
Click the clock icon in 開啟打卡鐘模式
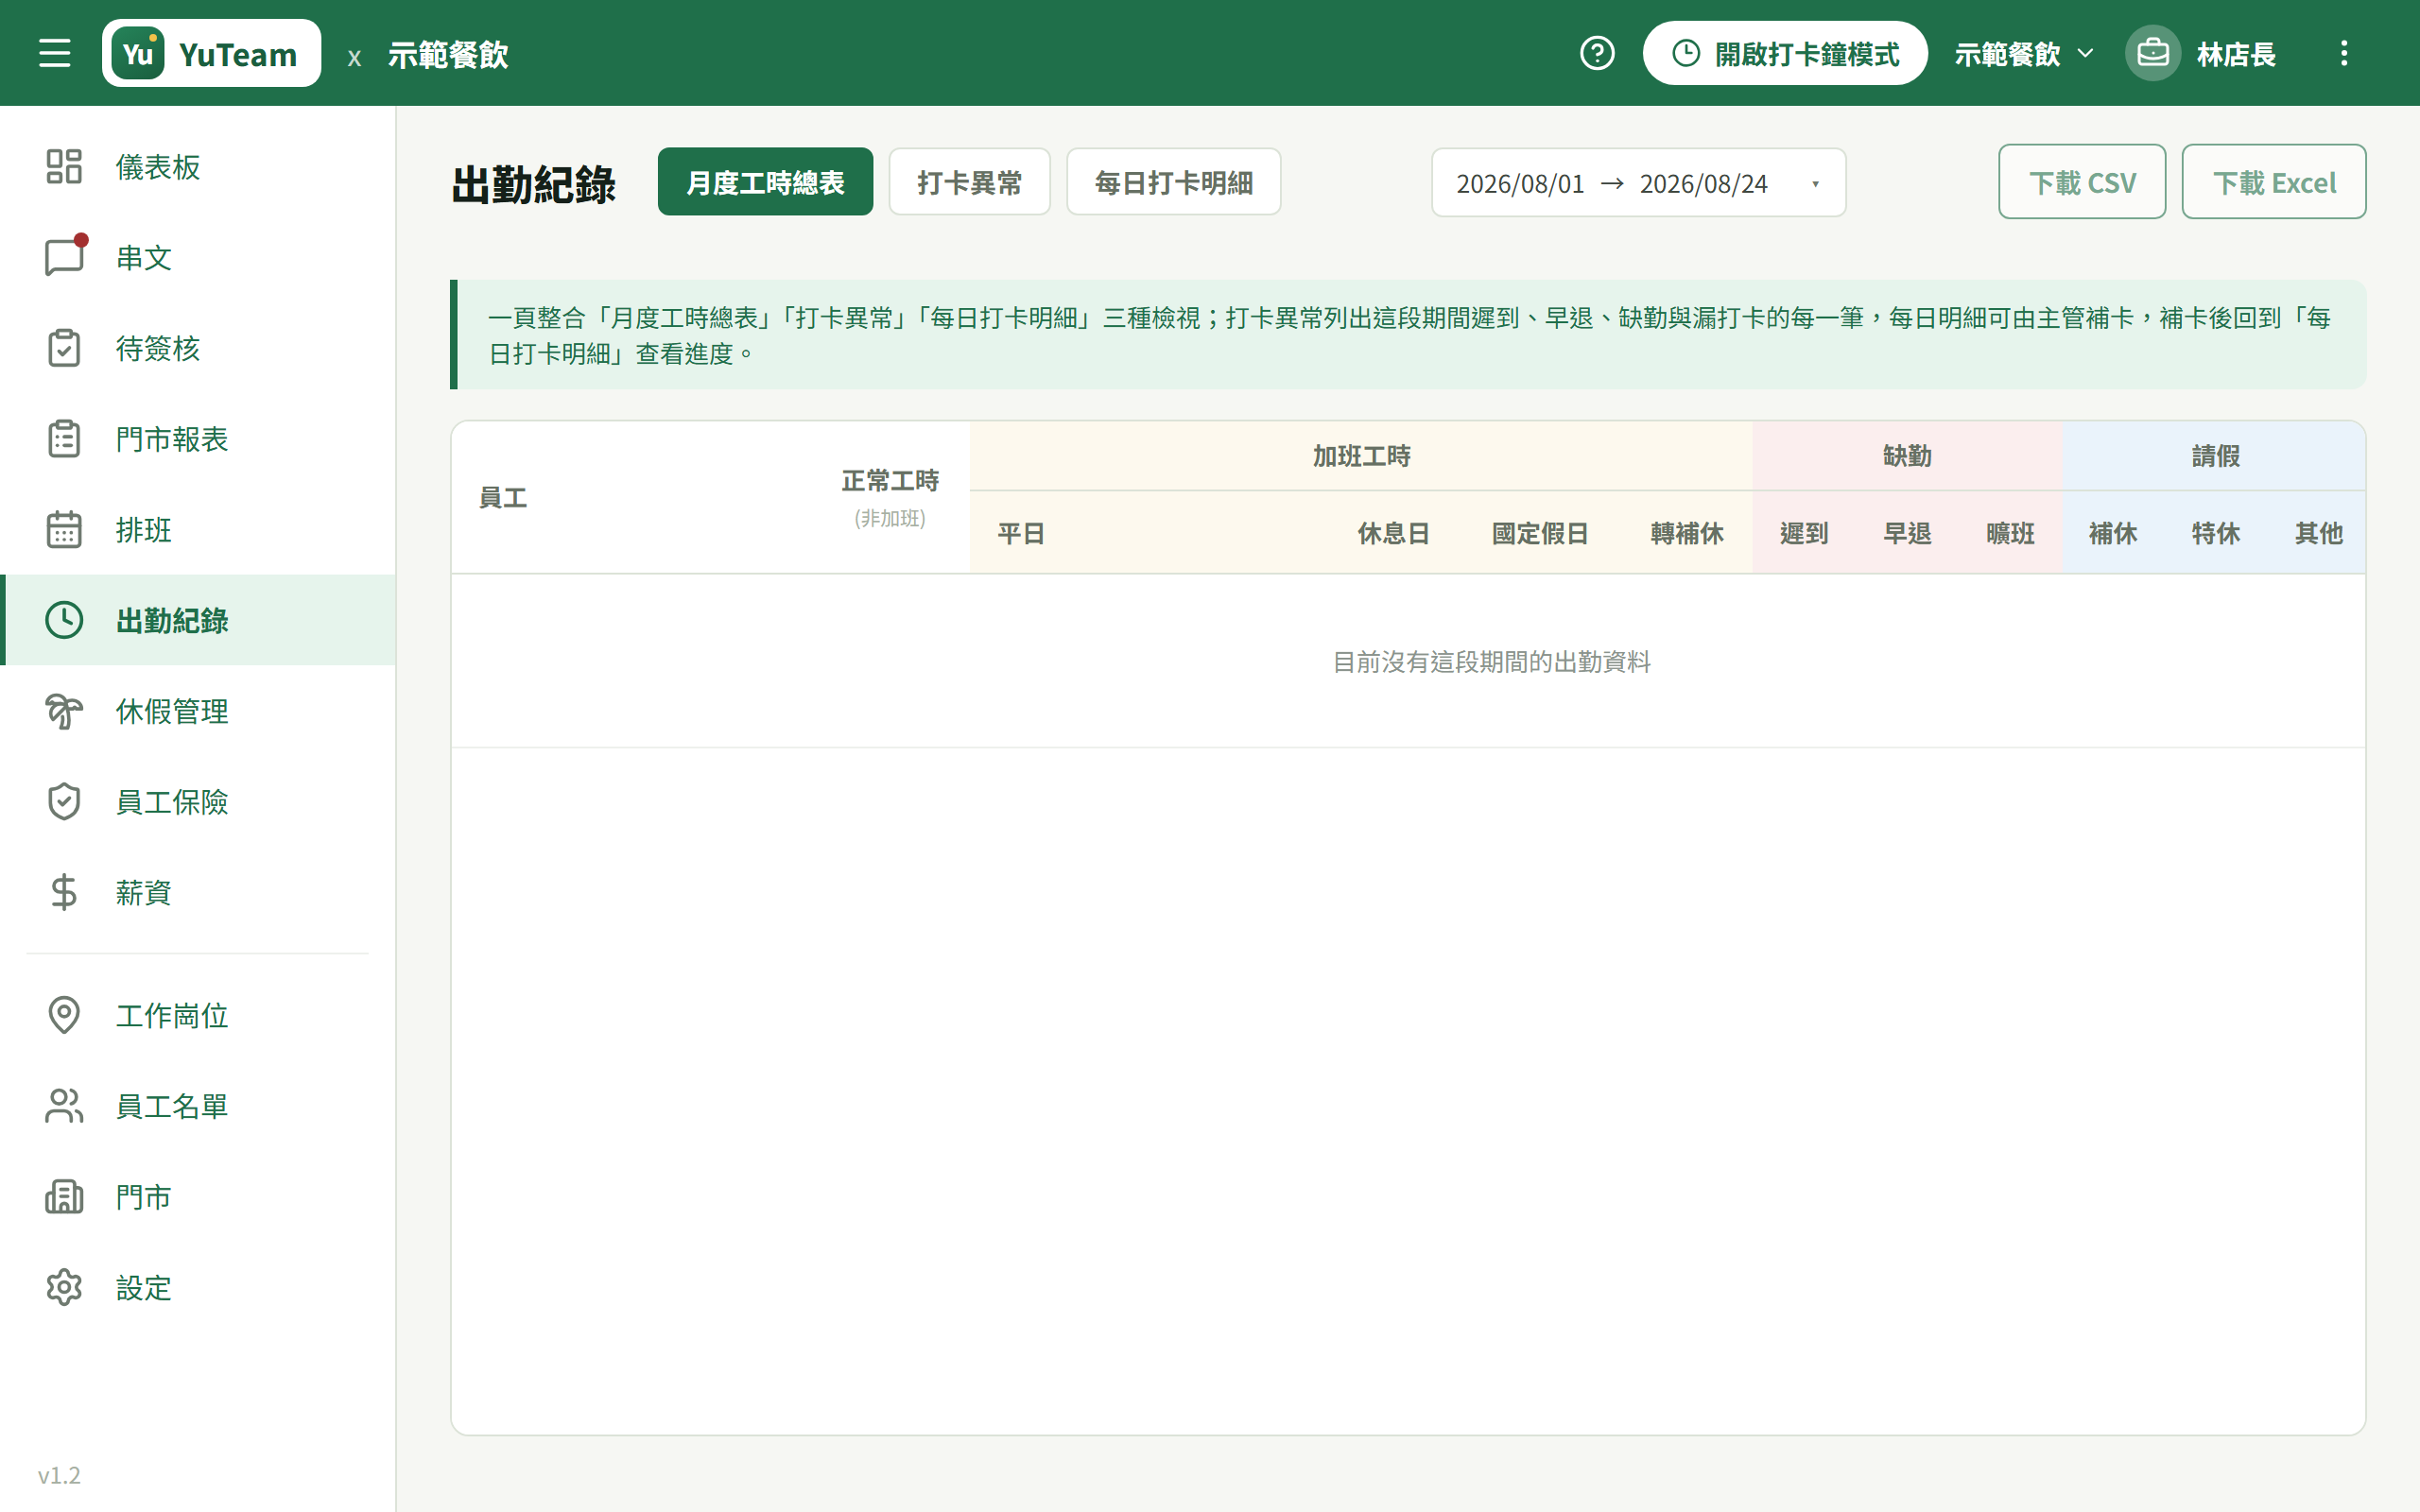[x=1686, y=53]
